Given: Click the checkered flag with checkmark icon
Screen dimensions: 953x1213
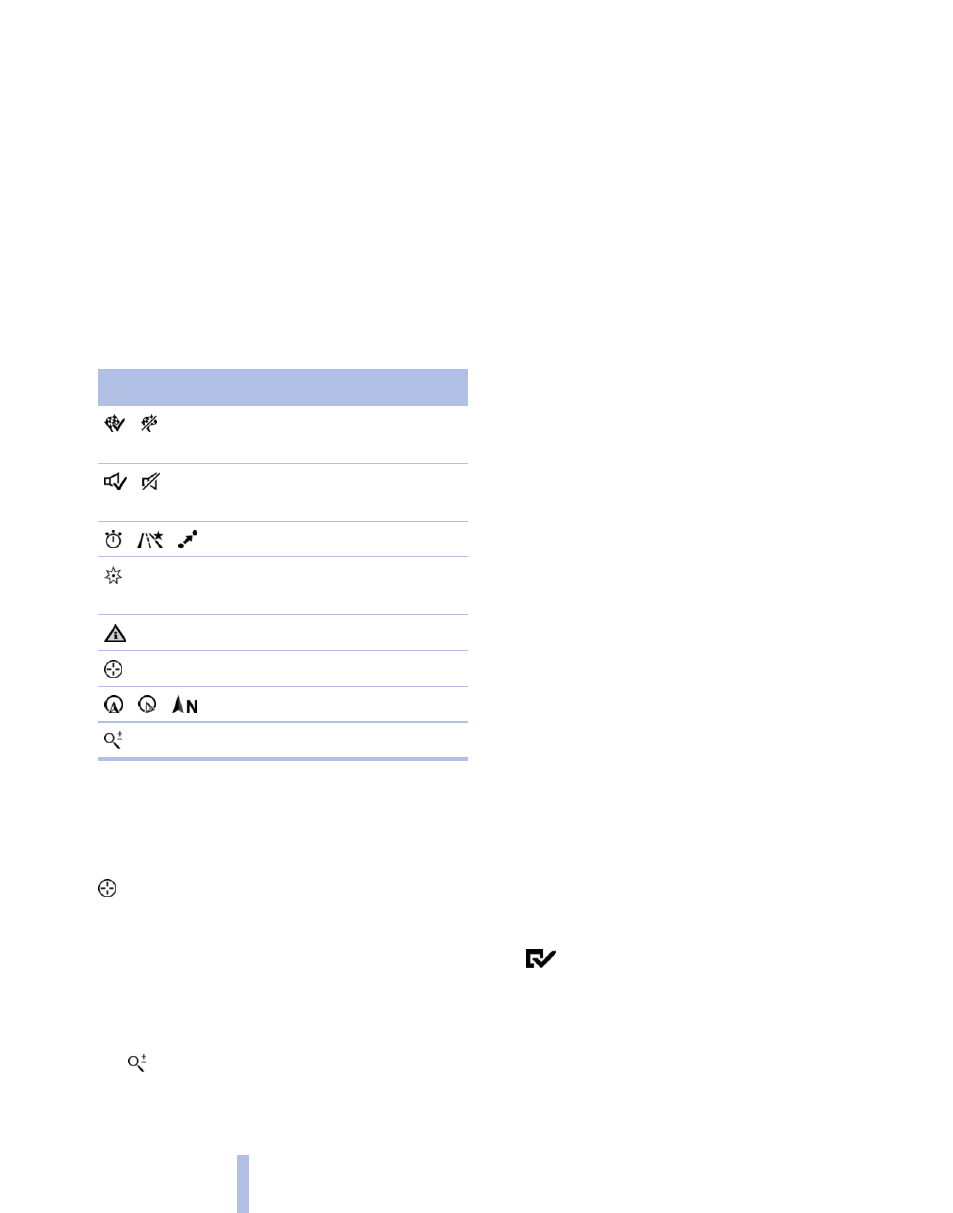Looking at the screenshot, I should tap(115, 424).
